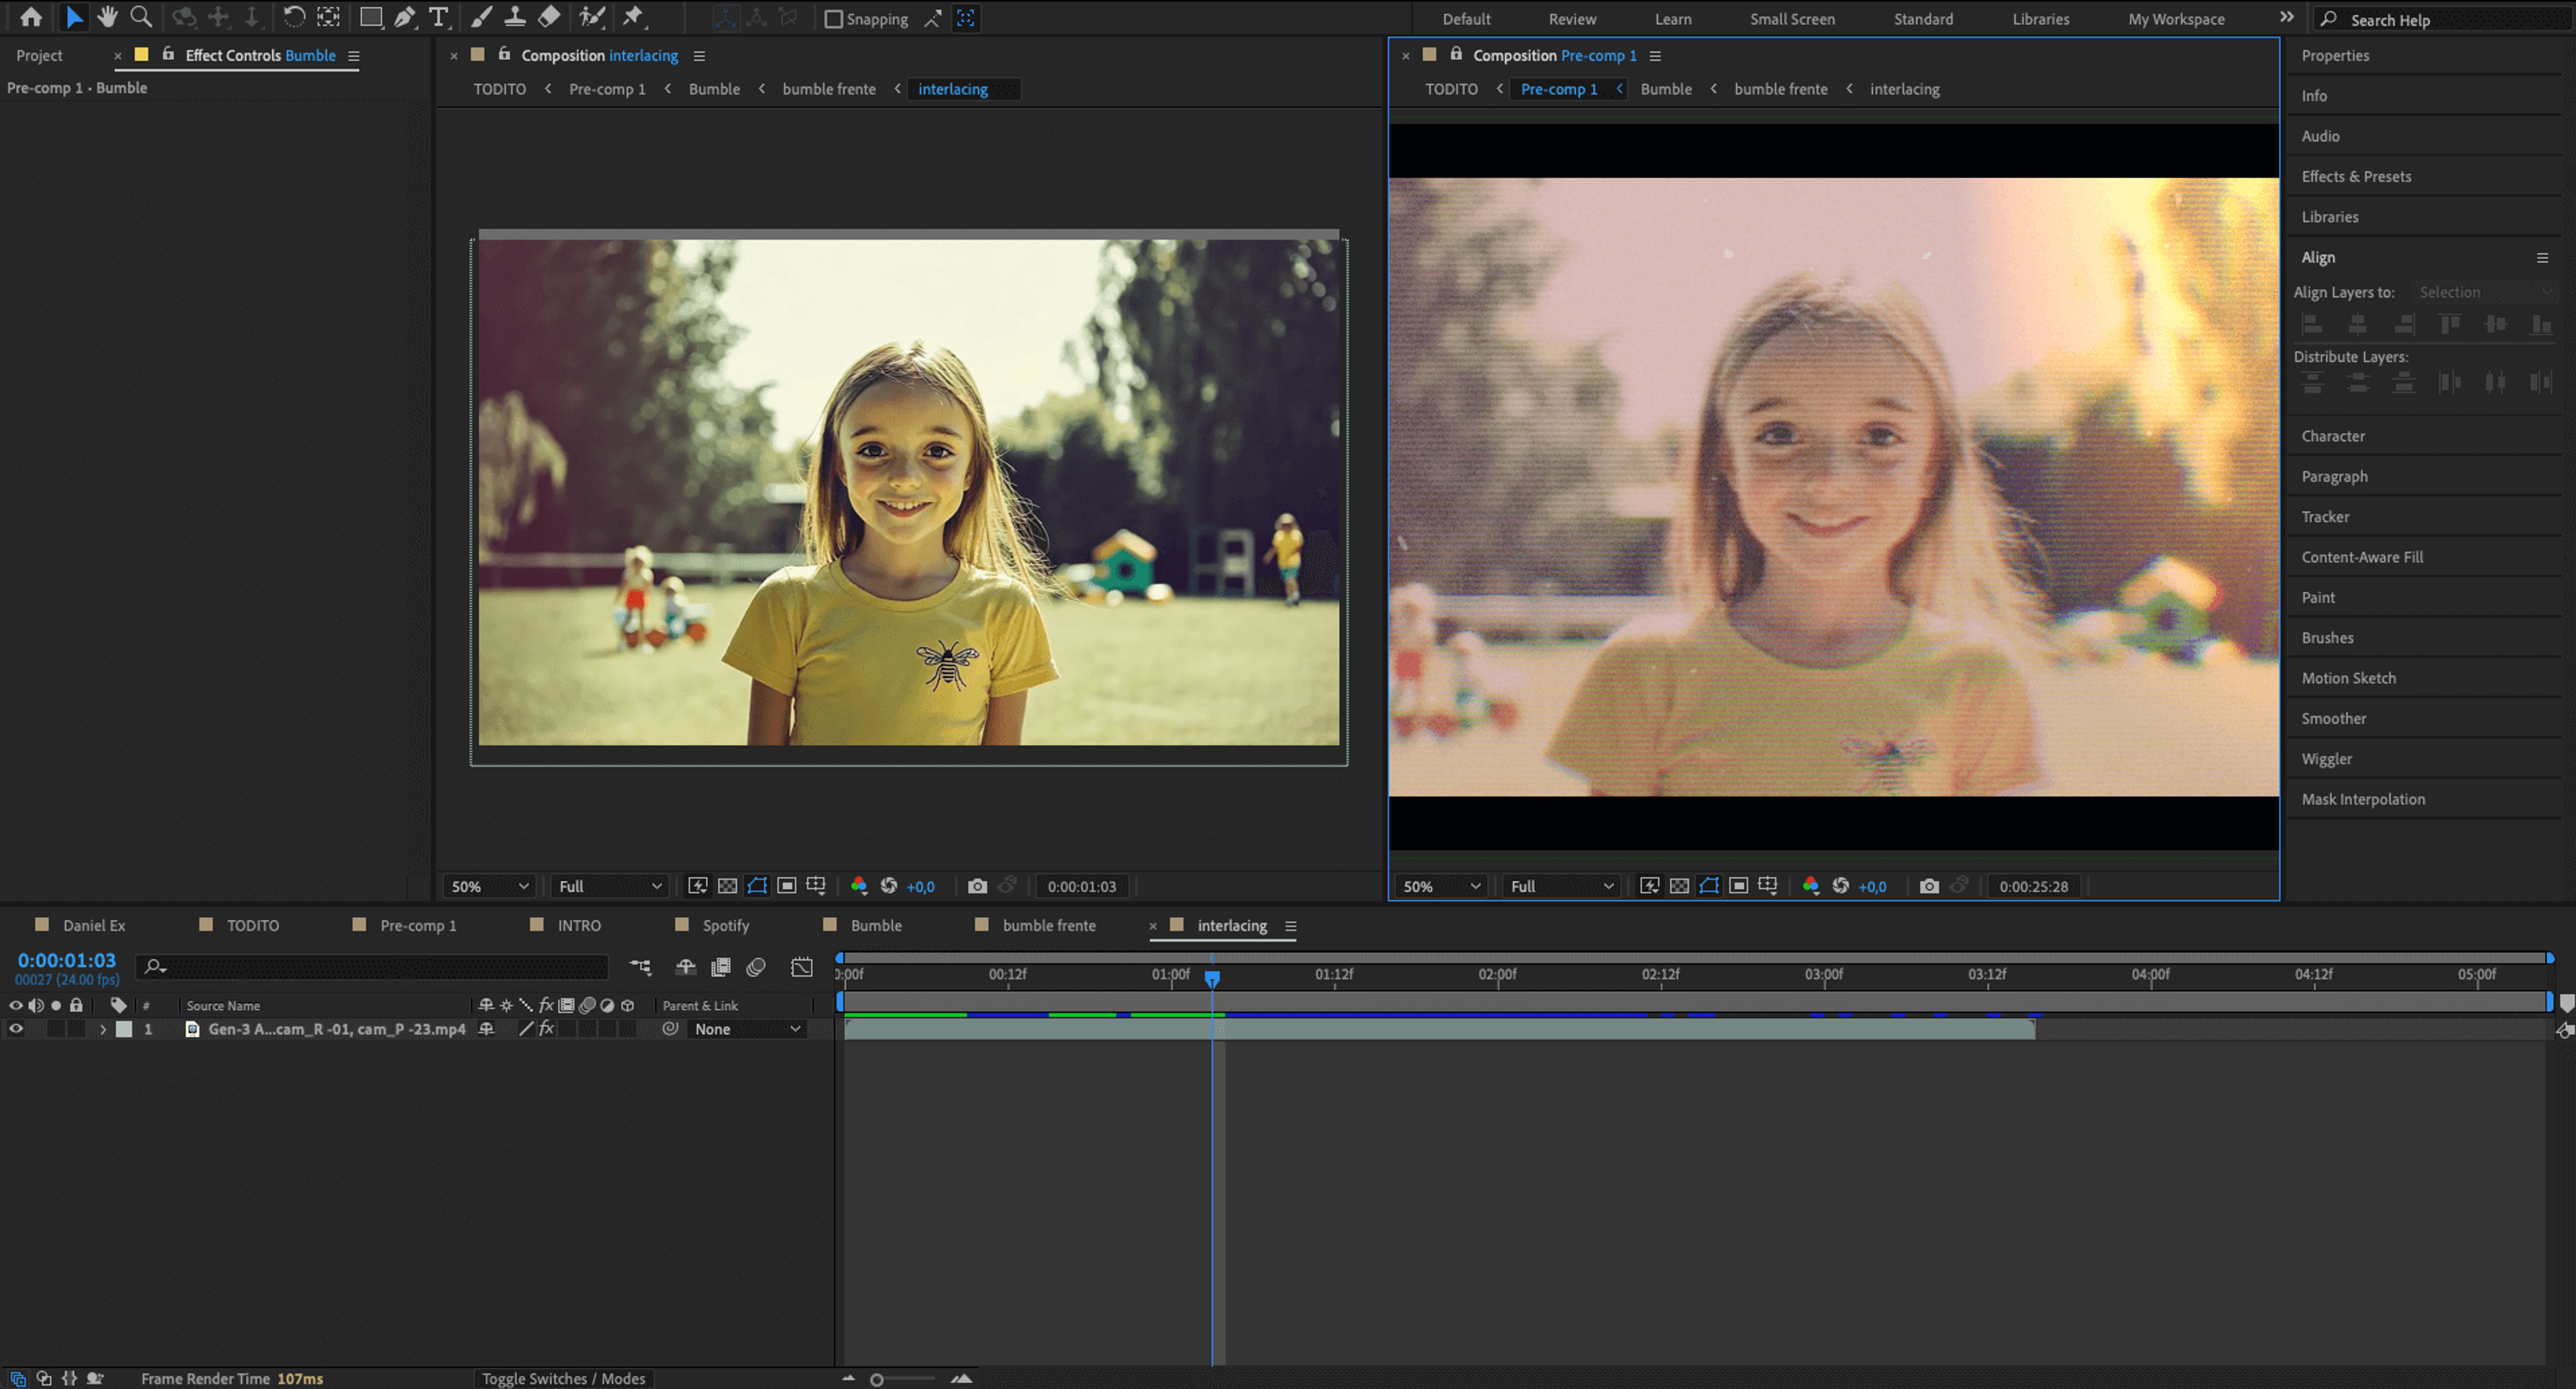Image resolution: width=2576 pixels, height=1389 pixels.
Task: Enable the Snapping checkbox
Action: pyautogui.click(x=833, y=19)
